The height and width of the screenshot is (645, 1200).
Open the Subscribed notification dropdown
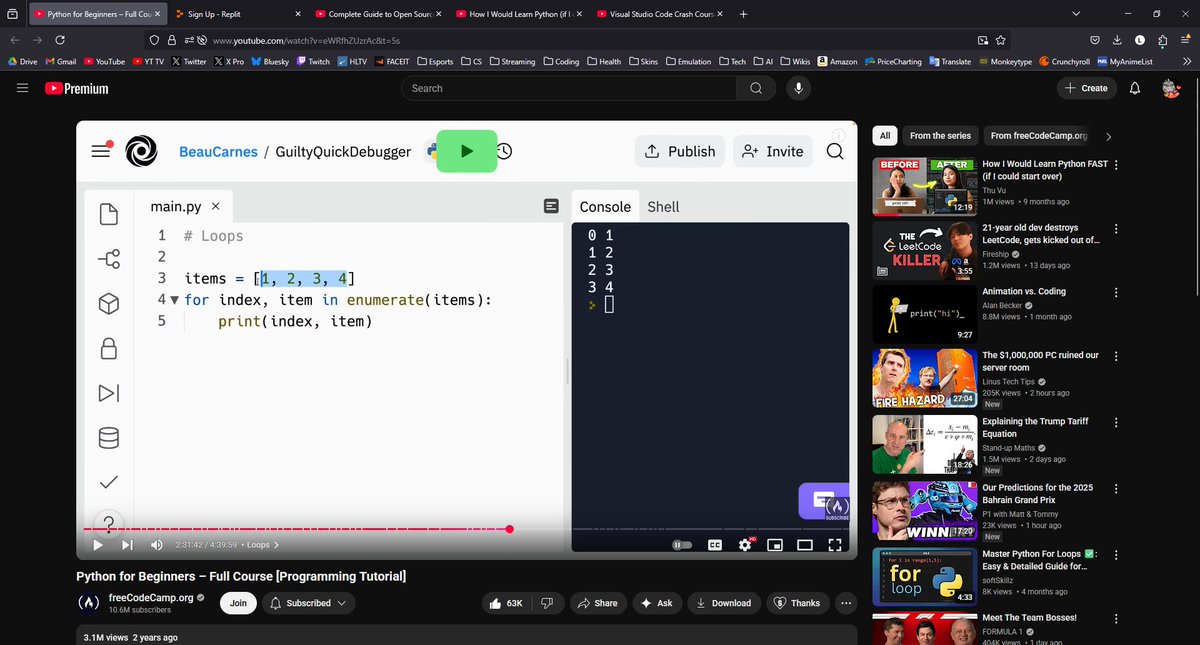click(x=308, y=603)
